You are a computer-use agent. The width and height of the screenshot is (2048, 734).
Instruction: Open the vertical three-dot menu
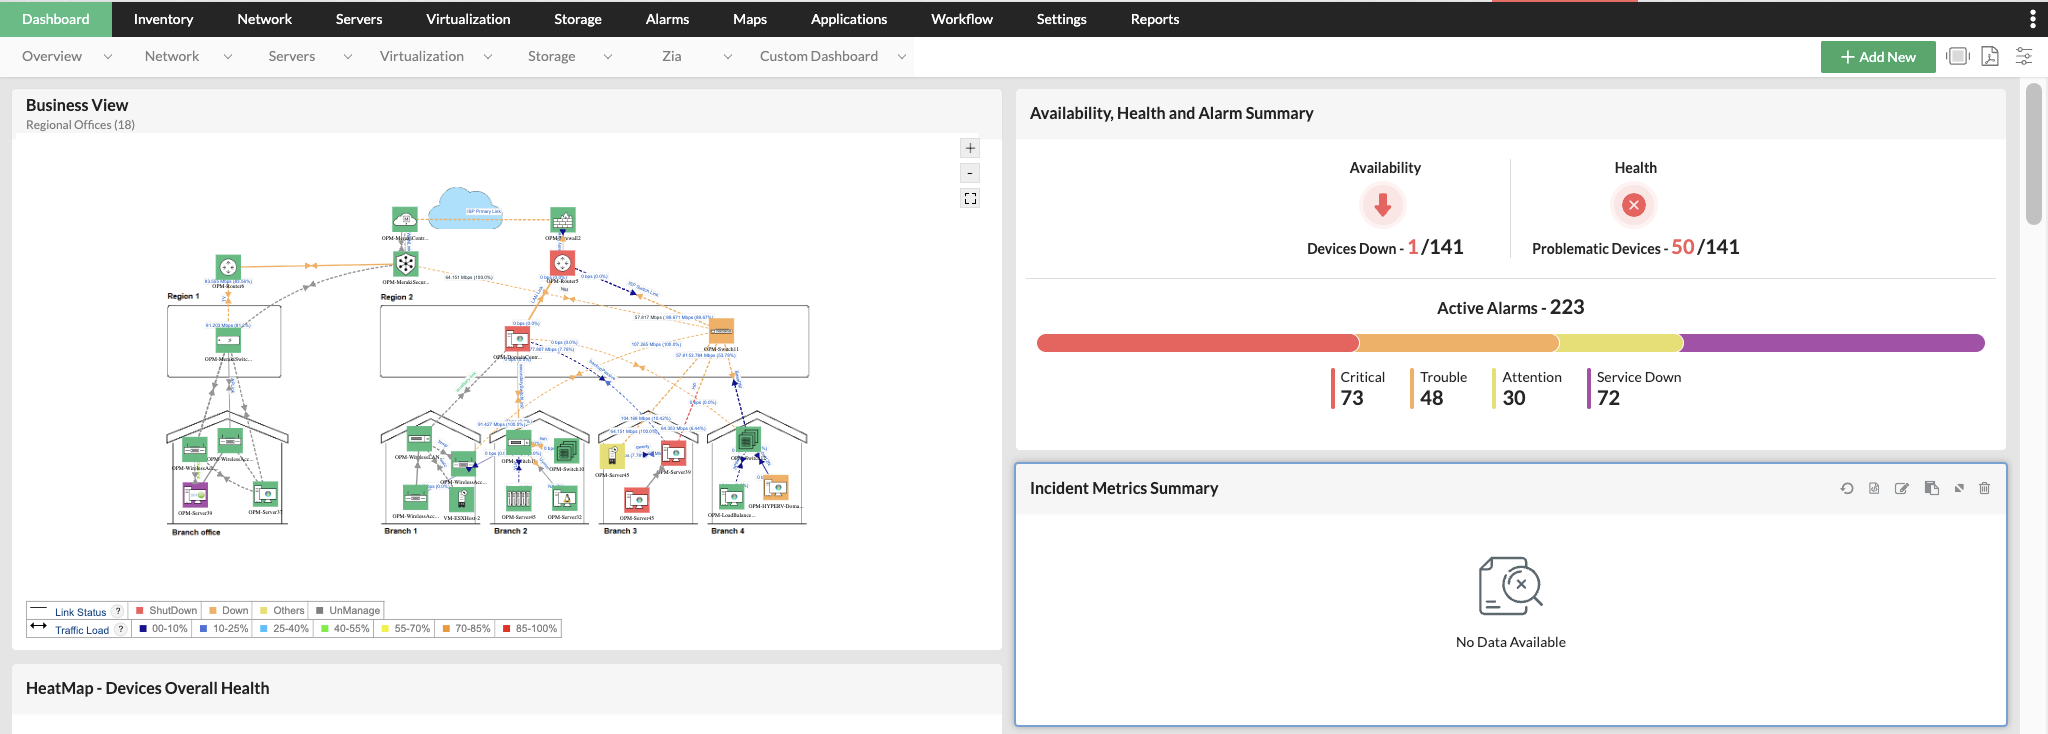2032,19
